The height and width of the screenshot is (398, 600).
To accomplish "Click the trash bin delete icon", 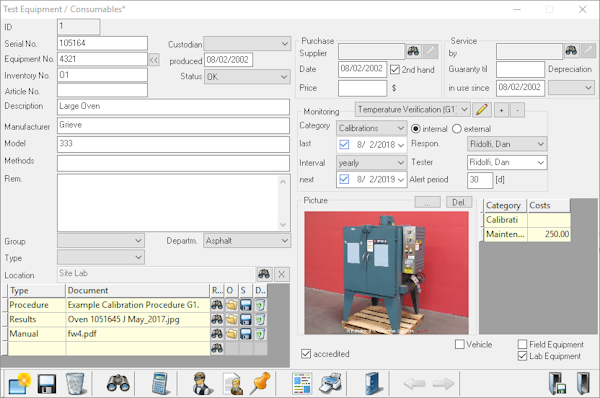I will (75, 384).
